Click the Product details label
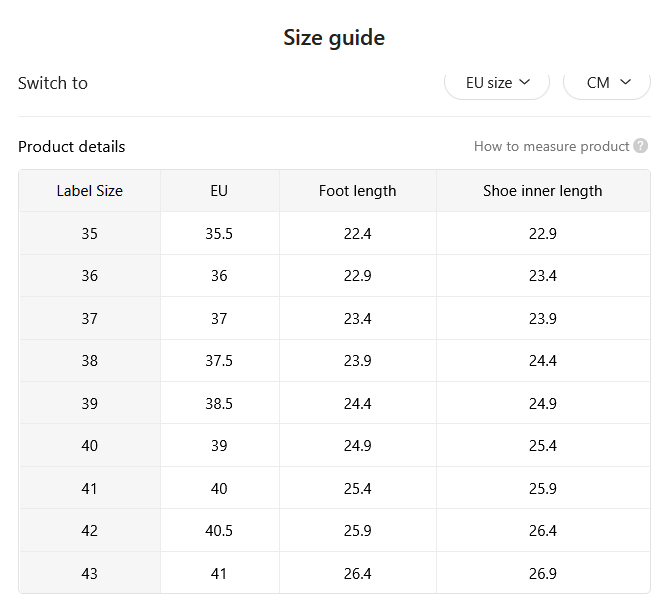 click(x=72, y=147)
